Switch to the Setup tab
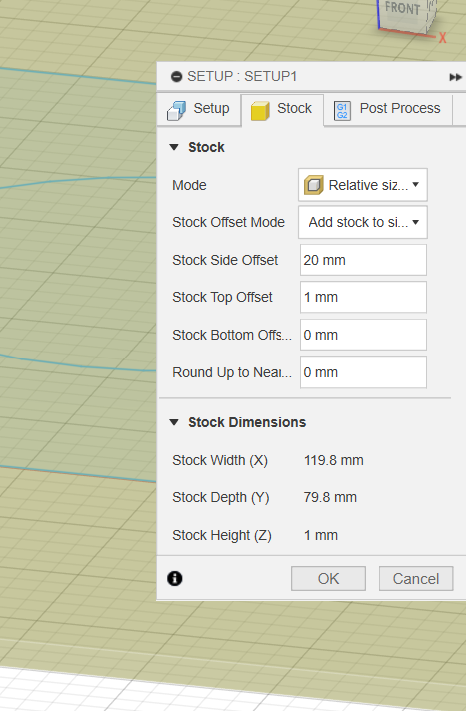This screenshot has height=711, width=466. click(x=199, y=109)
